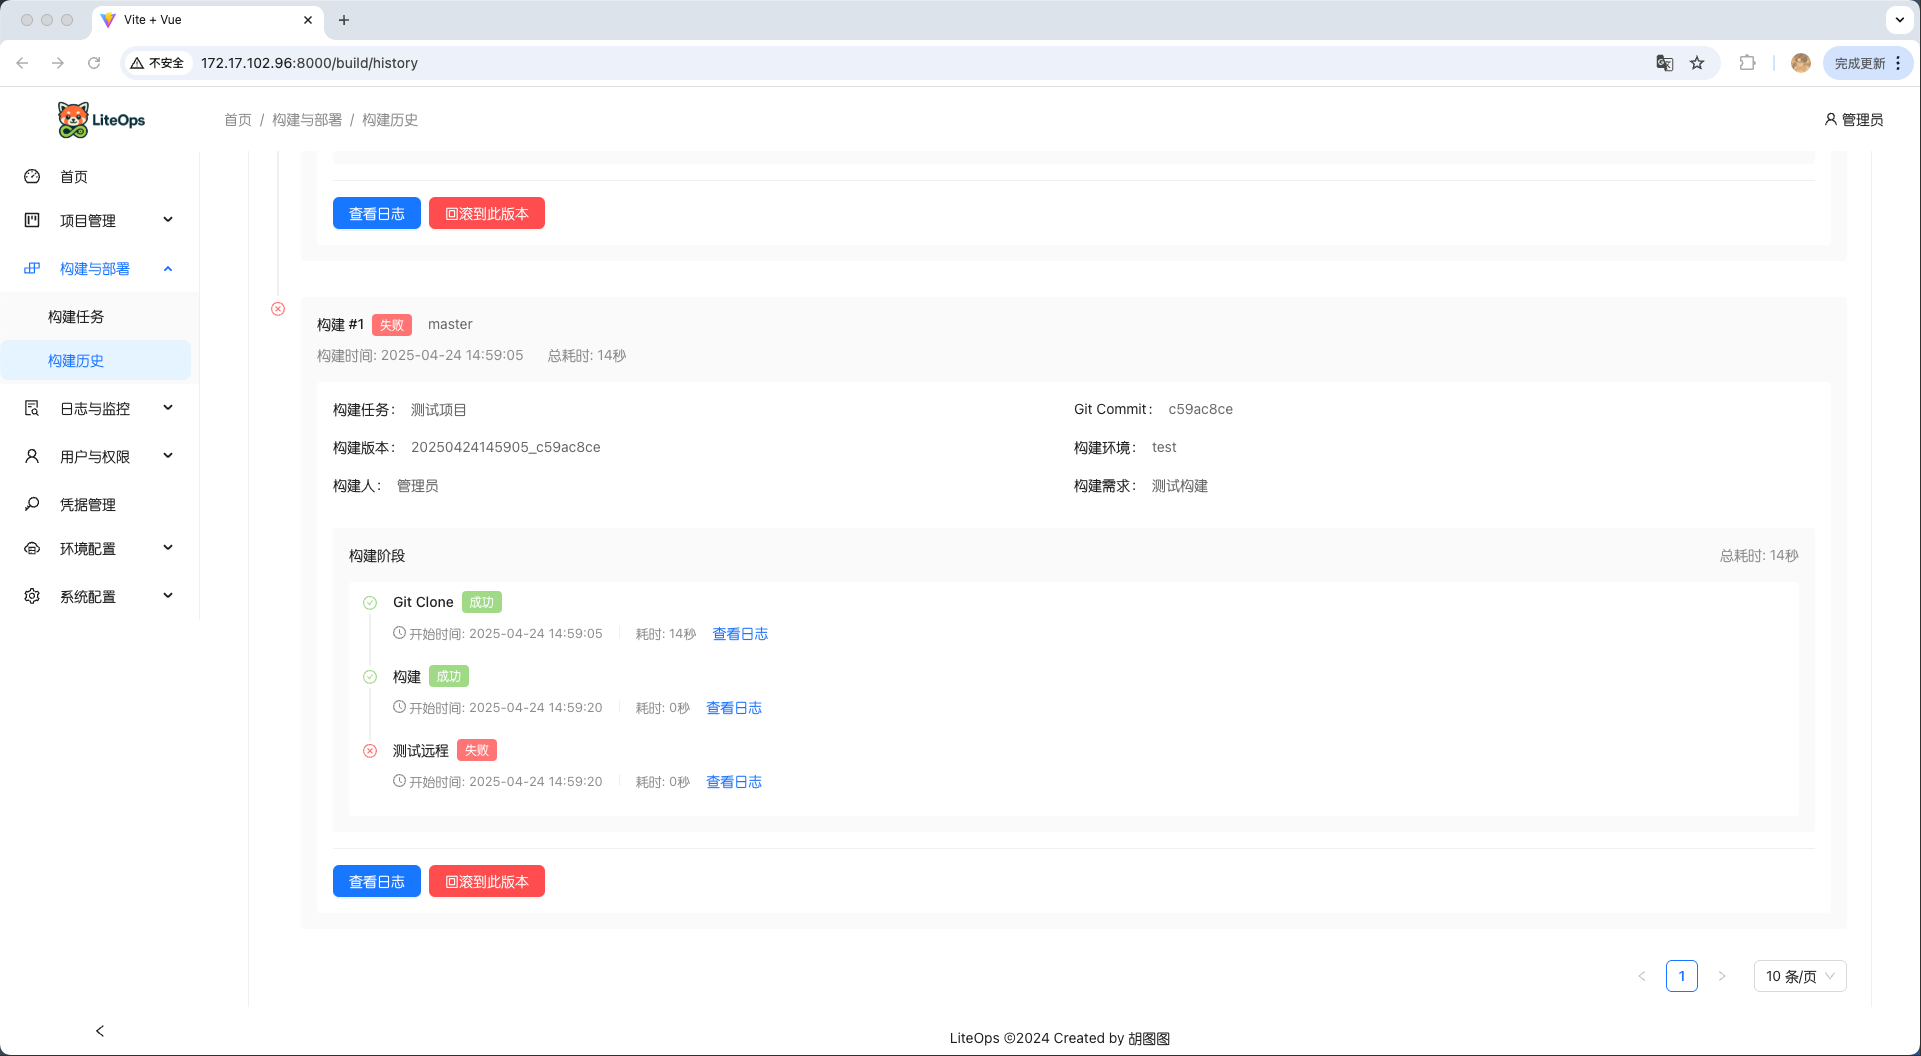Click the Git Commit value c59ac8ce

[1200, 409]
